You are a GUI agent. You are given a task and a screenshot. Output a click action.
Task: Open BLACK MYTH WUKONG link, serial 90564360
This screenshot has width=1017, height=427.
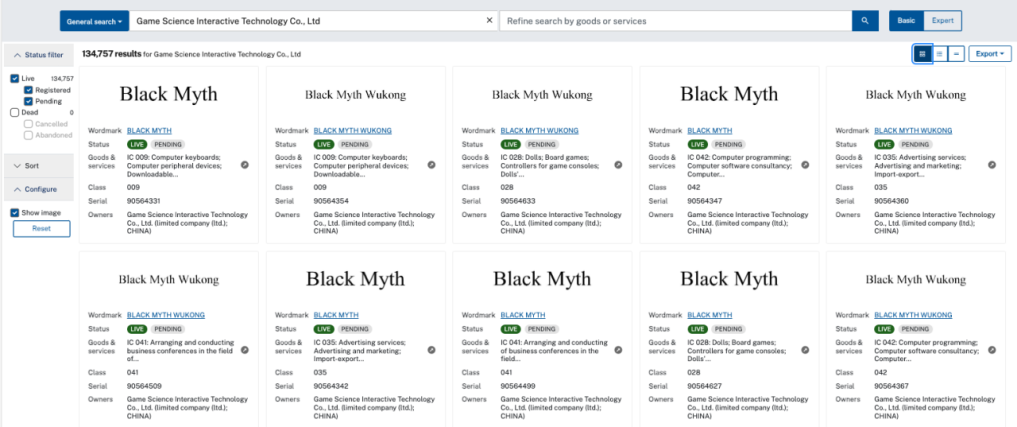[x=913, y=130]
